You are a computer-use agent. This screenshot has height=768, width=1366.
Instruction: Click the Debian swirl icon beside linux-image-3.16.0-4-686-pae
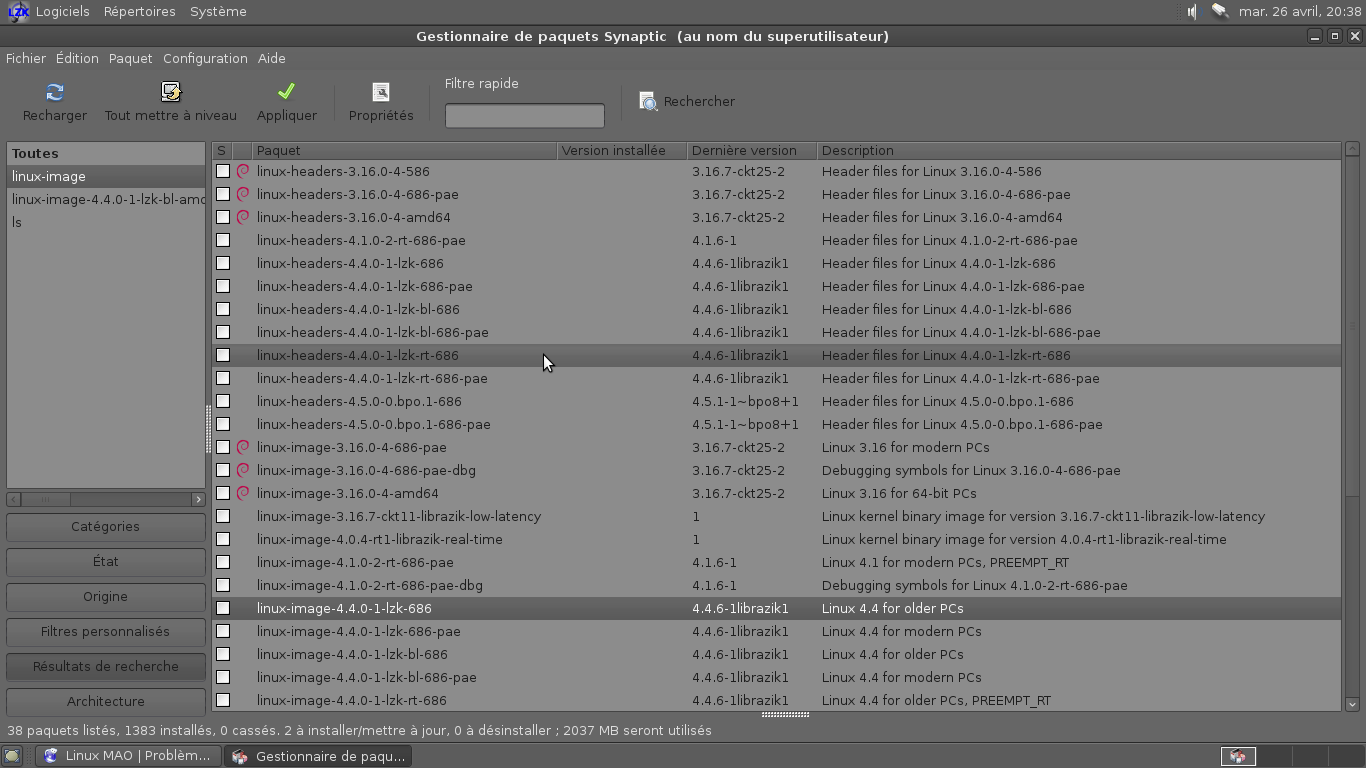tap(243, 447)
